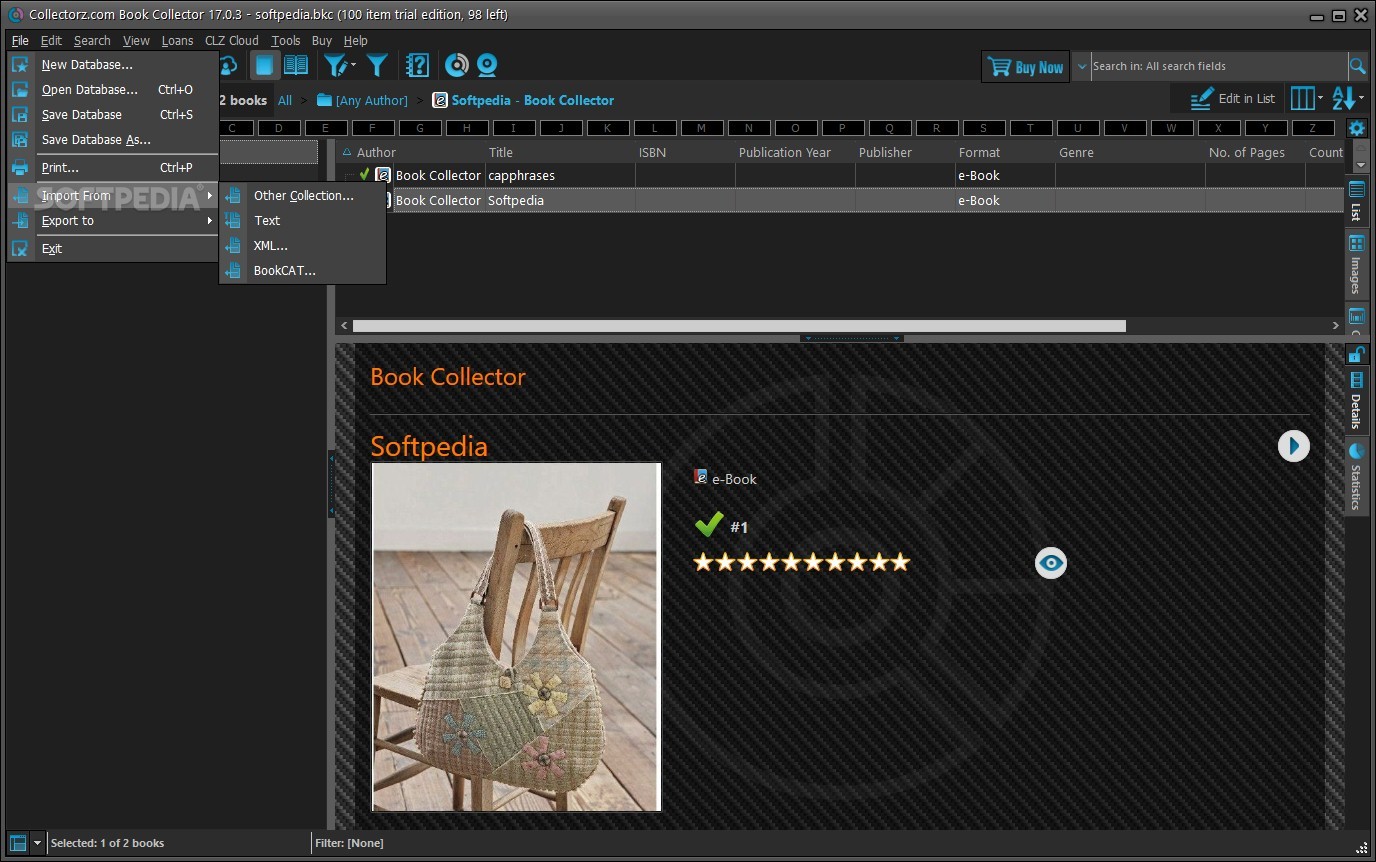Toggle the green checkmark next to #1
The width and height of the screenshot is (1376, 862).
point(708,525)
